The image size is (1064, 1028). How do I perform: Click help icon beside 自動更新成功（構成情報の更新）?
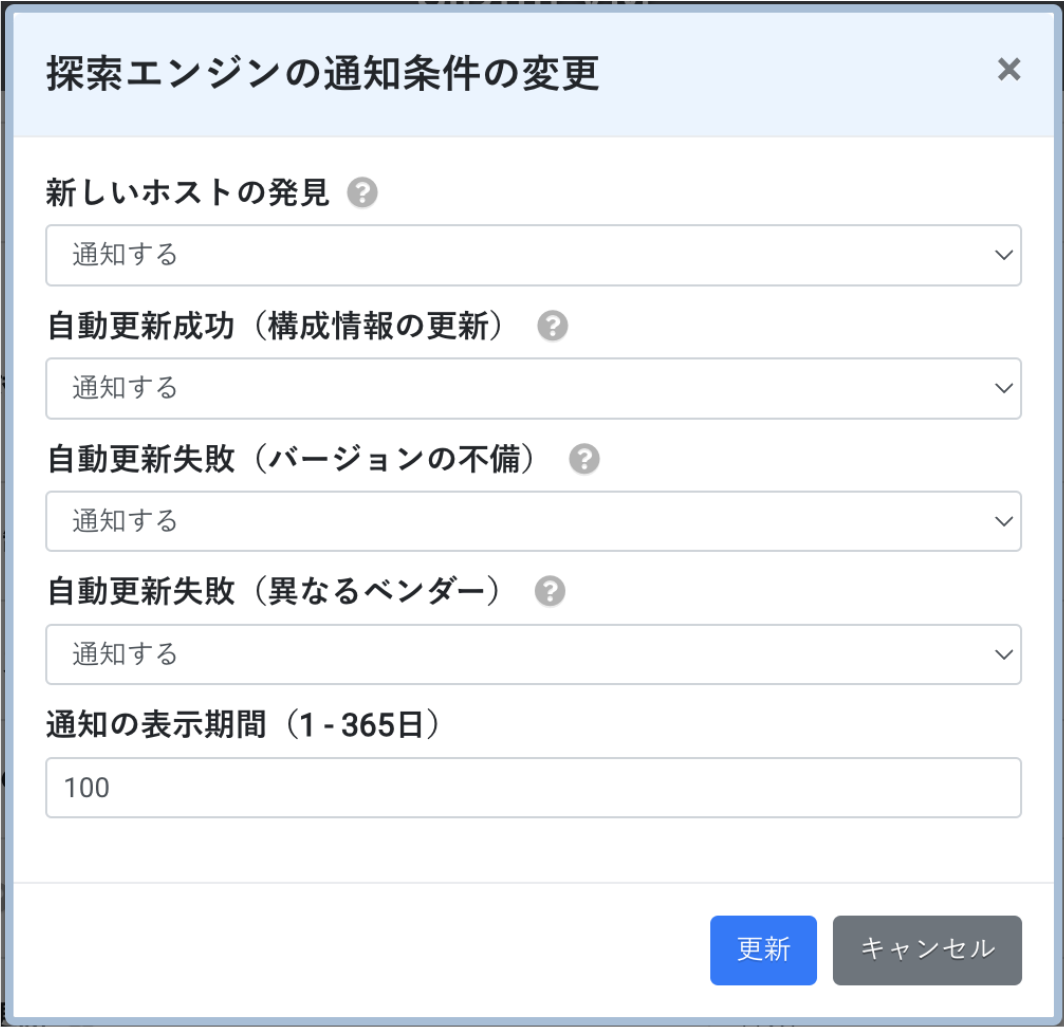552,326
